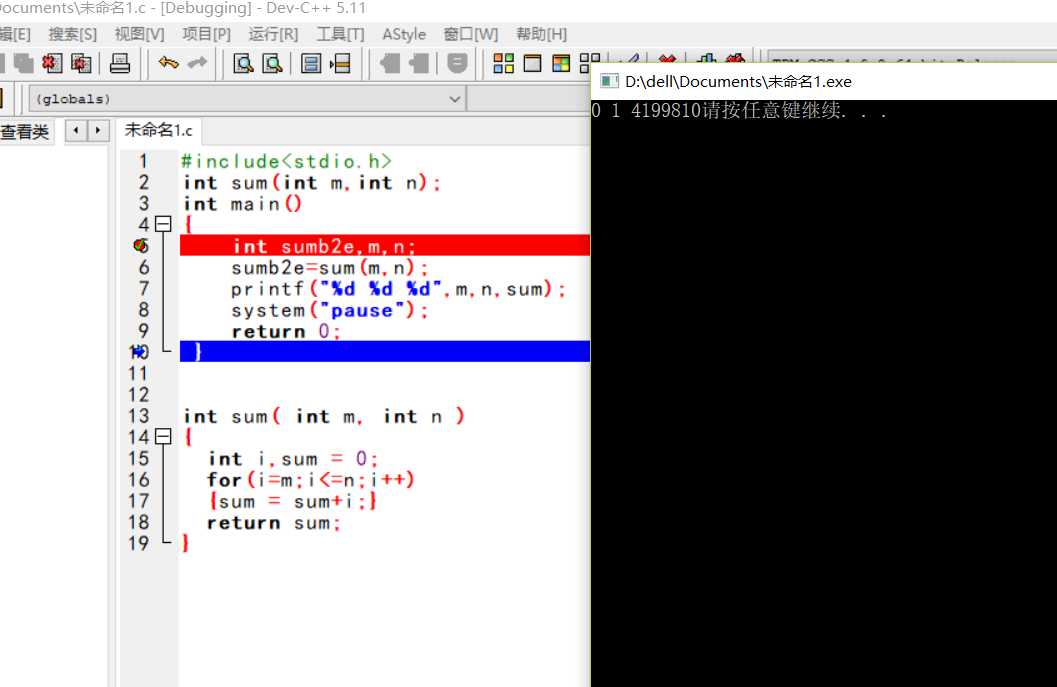Compile using the four-colored-squares icon
Image resolution: width=1057 pixels, height=687 pixels.
tap(503, 63)
